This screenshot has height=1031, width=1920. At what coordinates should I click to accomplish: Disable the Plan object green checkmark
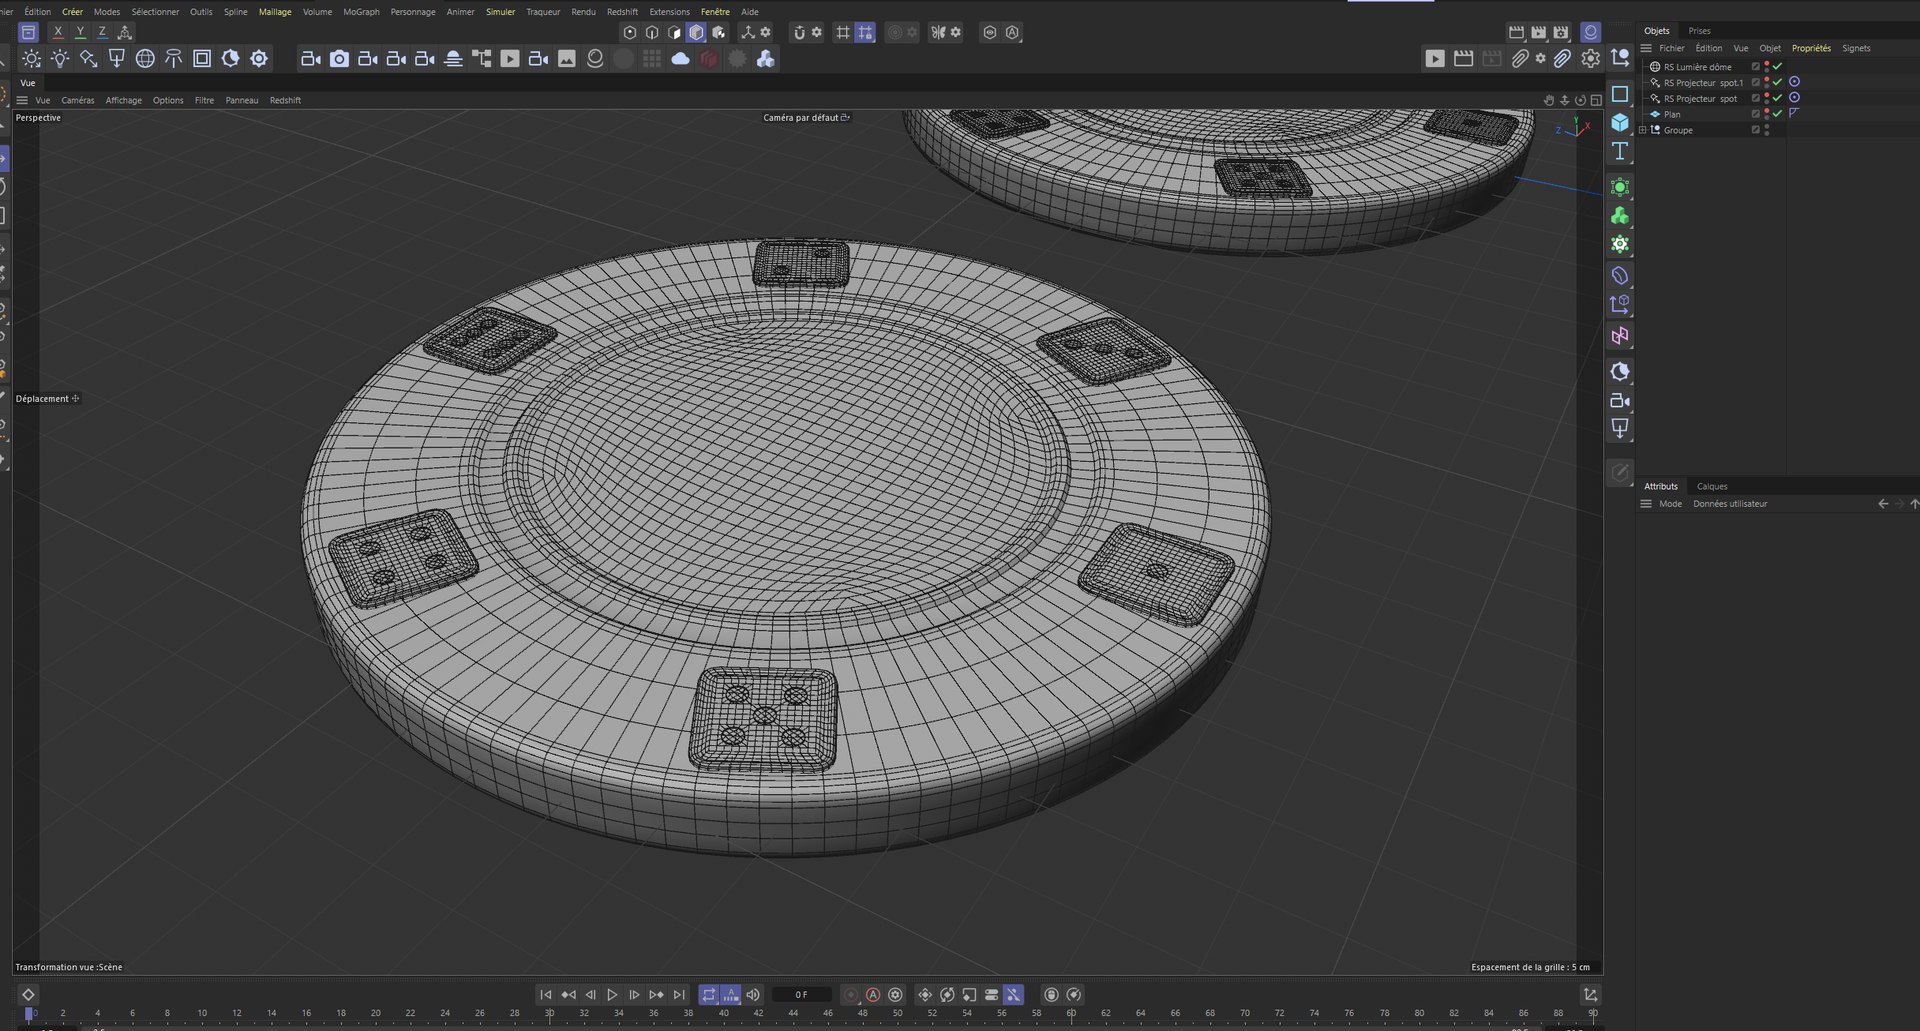coord(1778,113)
